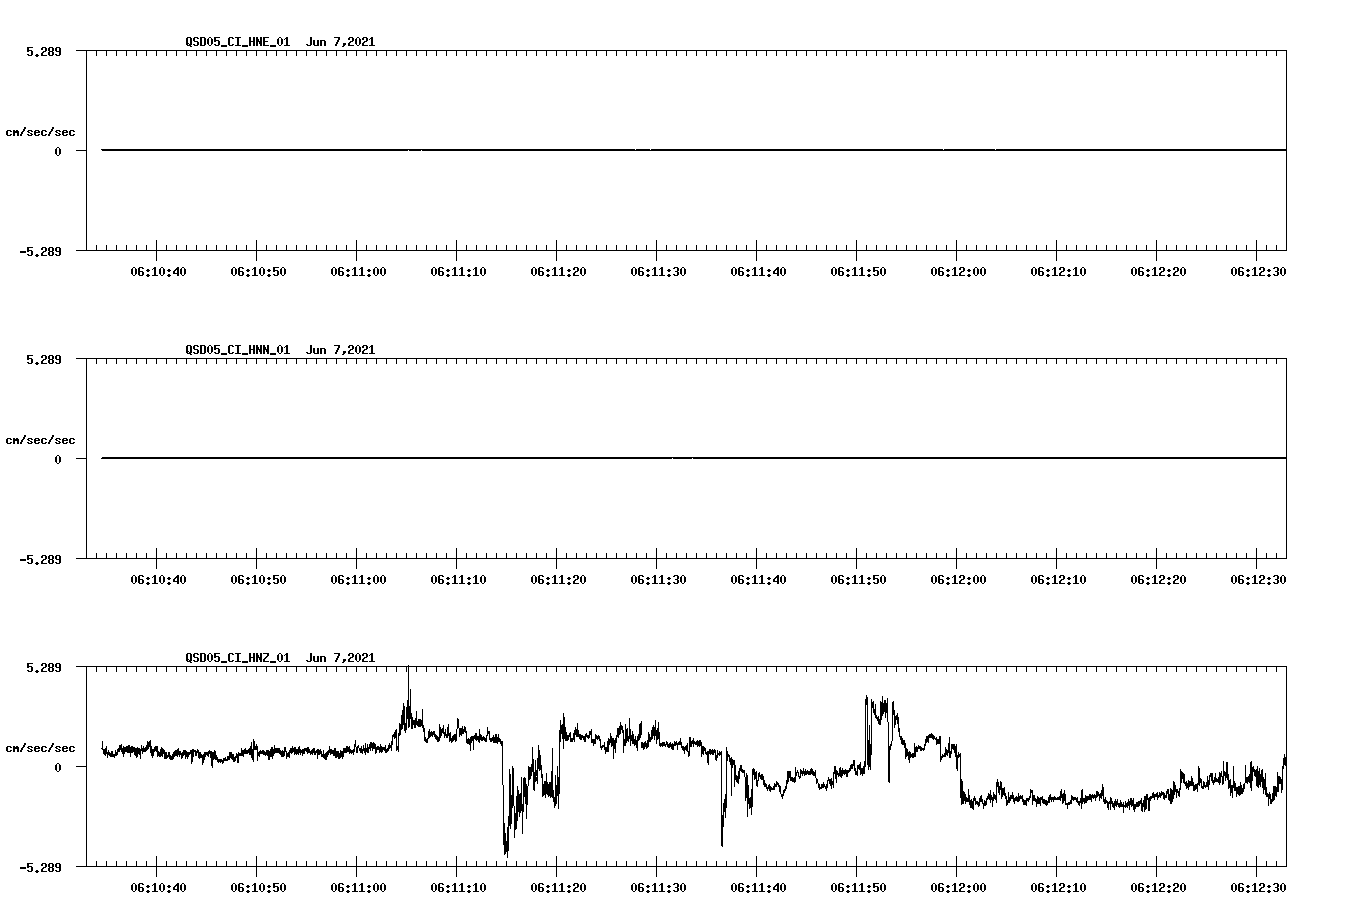The width and height of the screenshot is (1358, 924).
Task: Click time label 06:11:30 under HNE plot
Action: click(658, 272)
